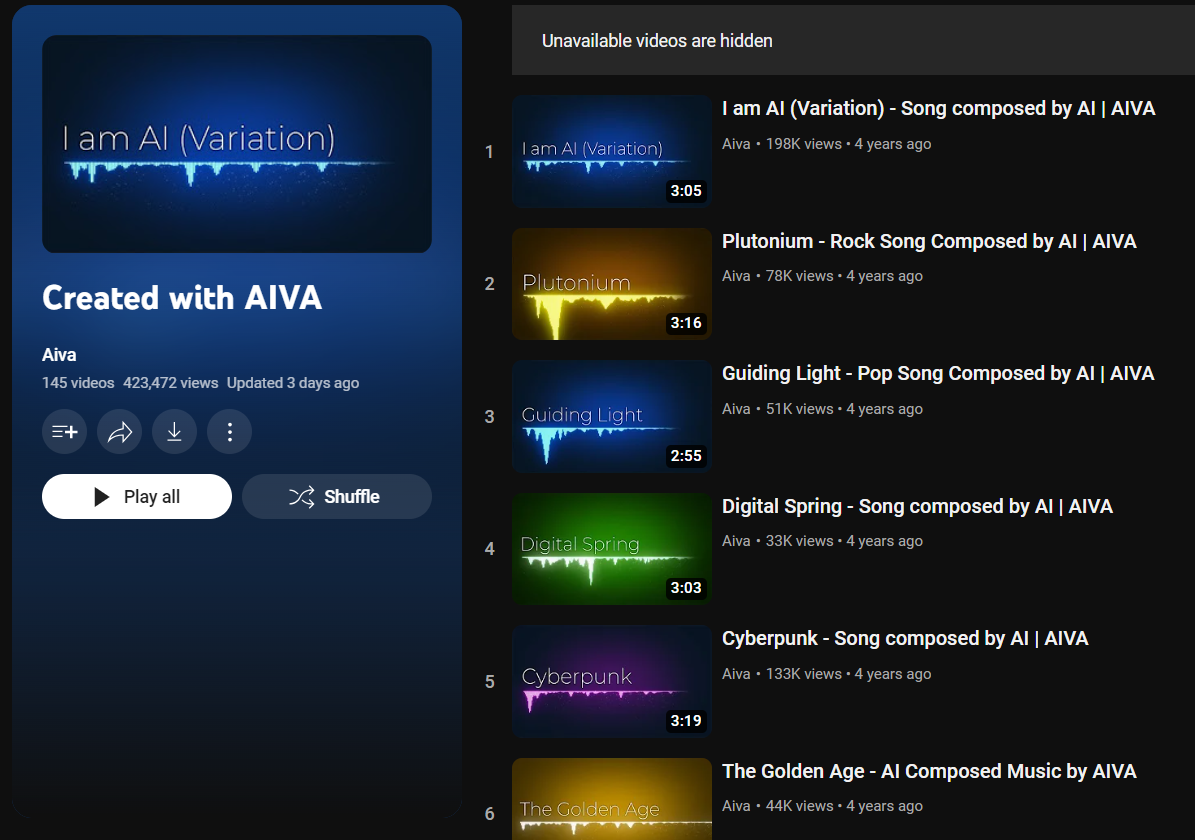The width and height of the screenshot is (1195, 840).
Task: Click Aiva channel name under Cyberpunk video
Action: coord(736,674)
